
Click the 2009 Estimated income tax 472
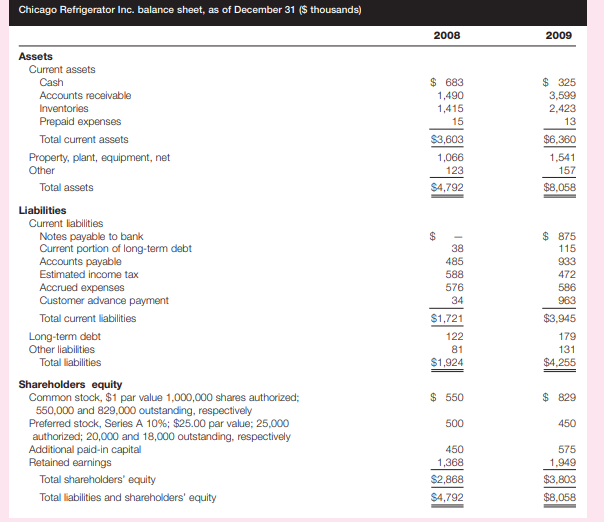click(567, 275)
